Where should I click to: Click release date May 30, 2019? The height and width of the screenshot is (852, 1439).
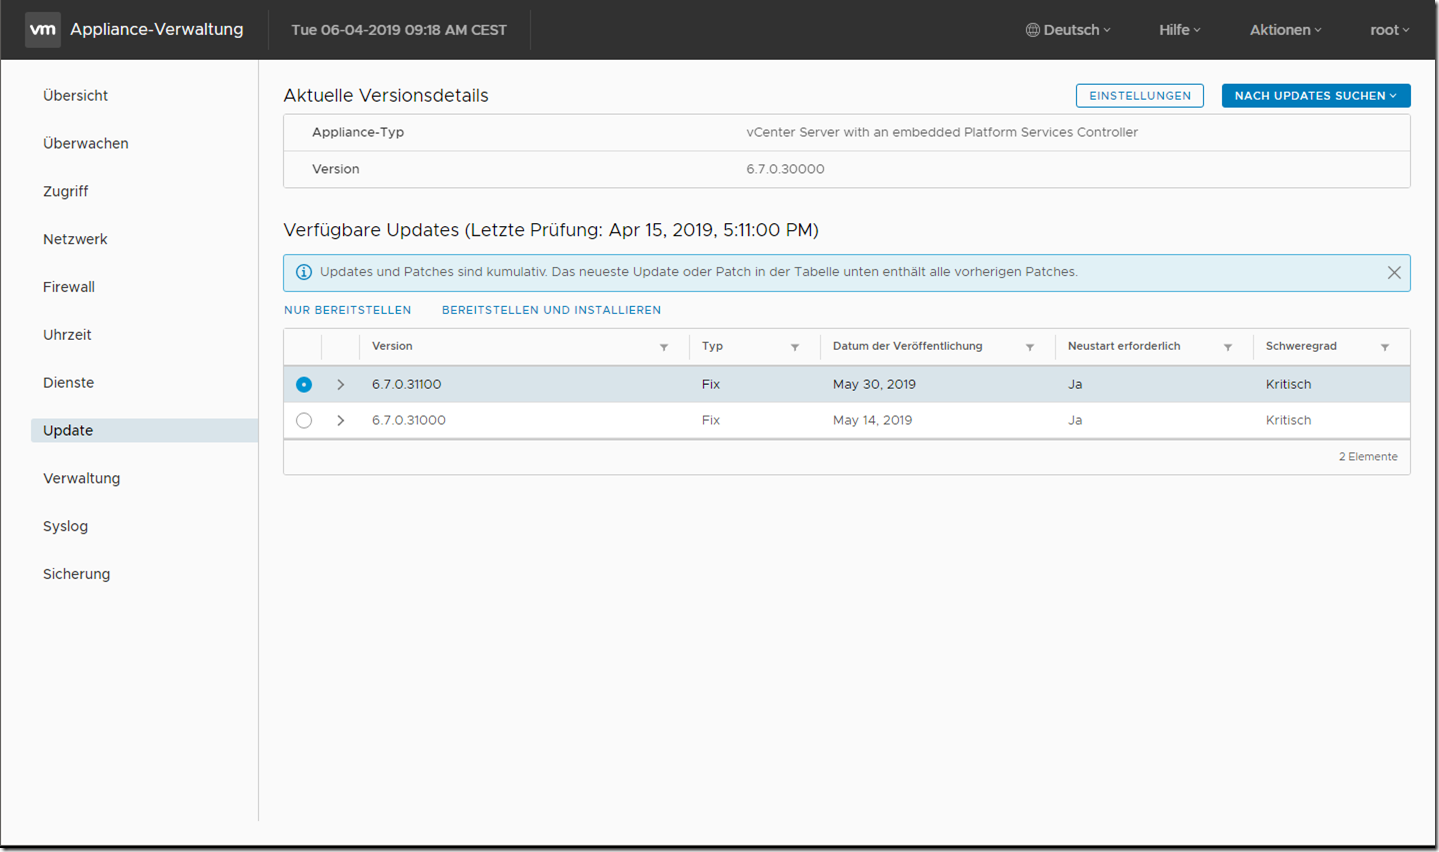874,384
